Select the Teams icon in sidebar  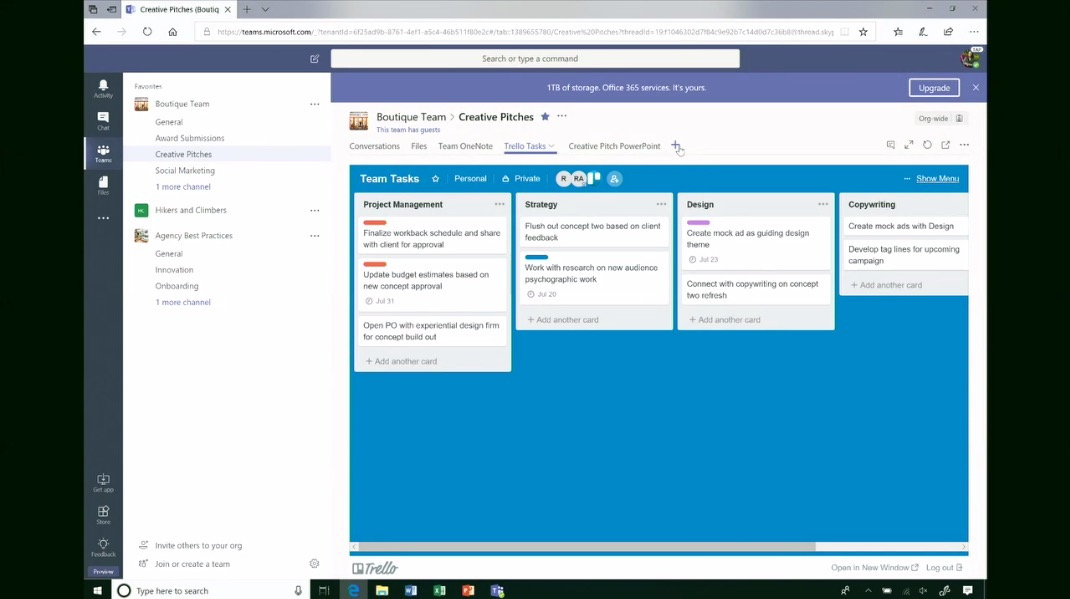click(103, 153)
